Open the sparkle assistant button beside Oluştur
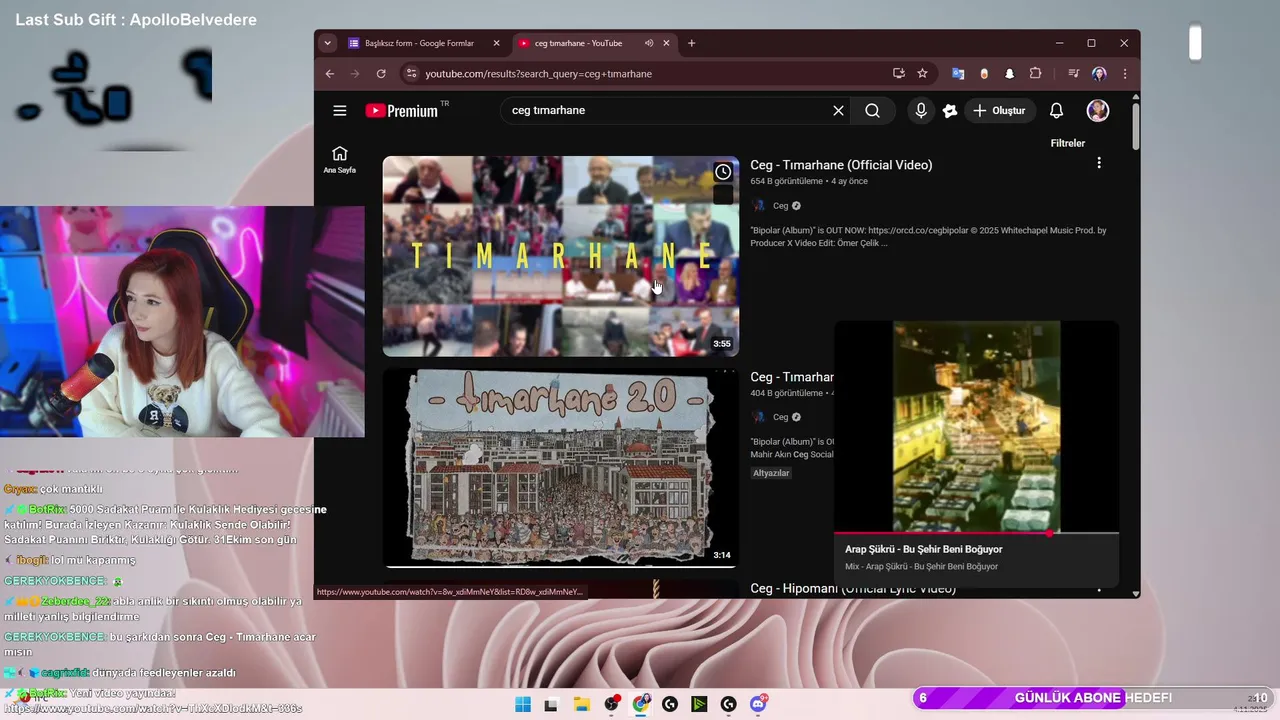This screenshot has width=1280, height=720. tap(950, 111)
